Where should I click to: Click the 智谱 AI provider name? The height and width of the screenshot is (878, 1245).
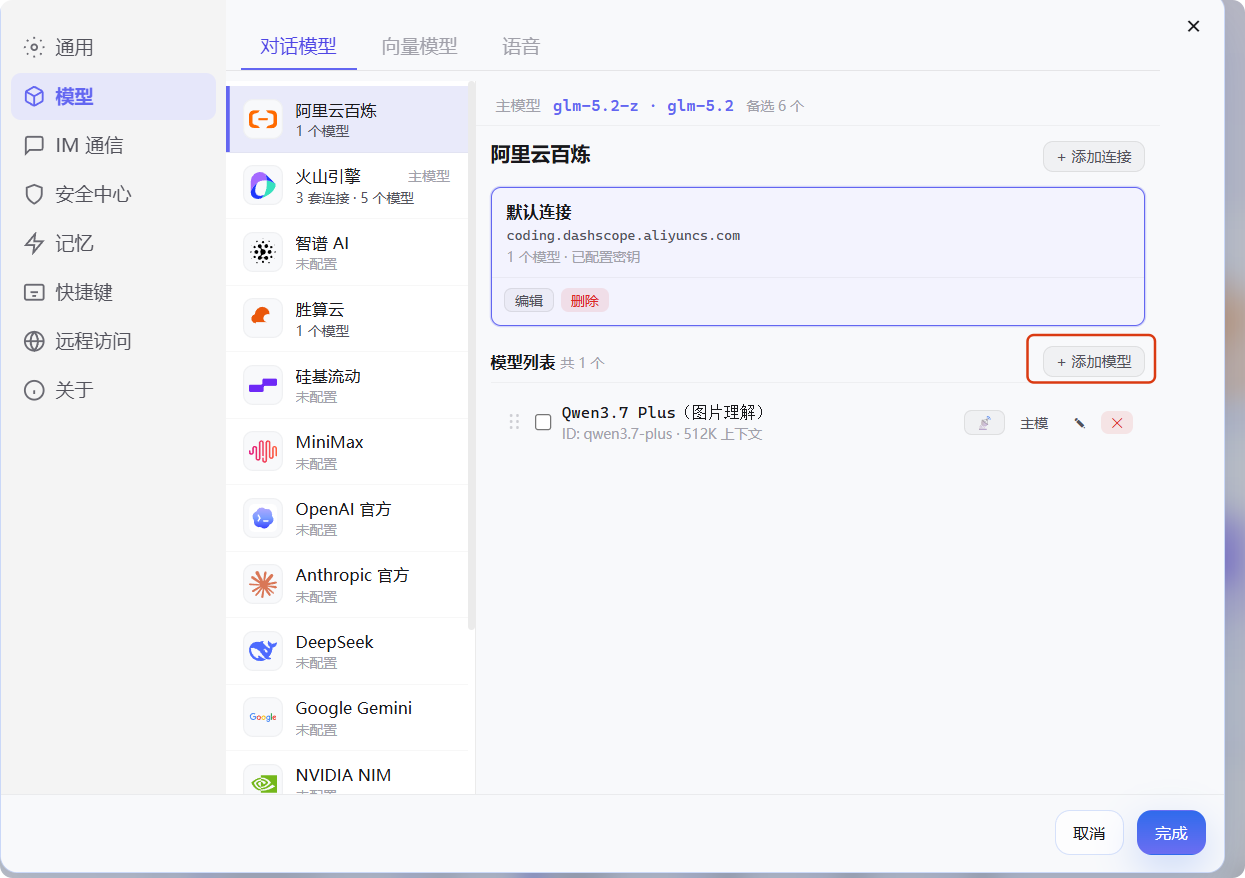(322, 243)
